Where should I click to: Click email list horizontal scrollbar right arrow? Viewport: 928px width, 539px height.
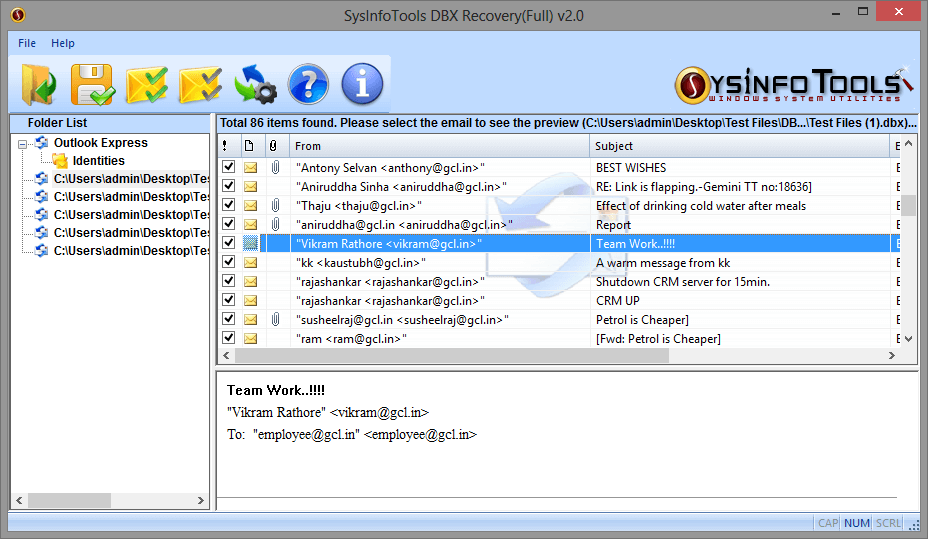(x=892, y=356)
